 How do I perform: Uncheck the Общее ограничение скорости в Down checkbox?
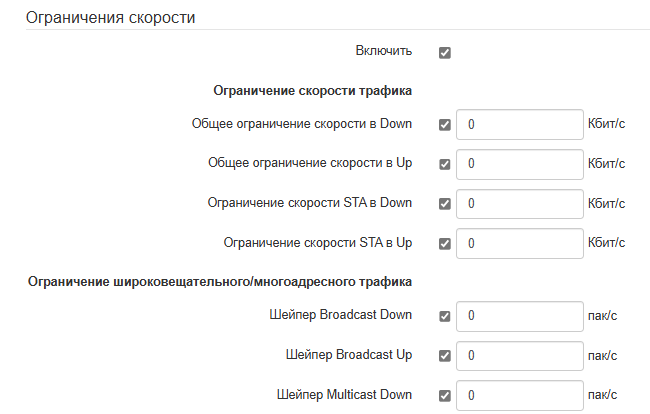[x=445, y=126]
